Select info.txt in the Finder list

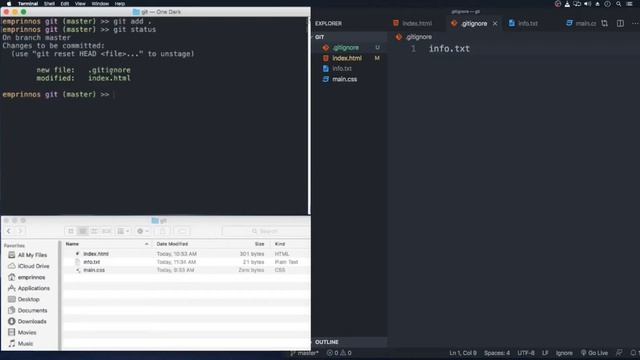coord(186,262)
